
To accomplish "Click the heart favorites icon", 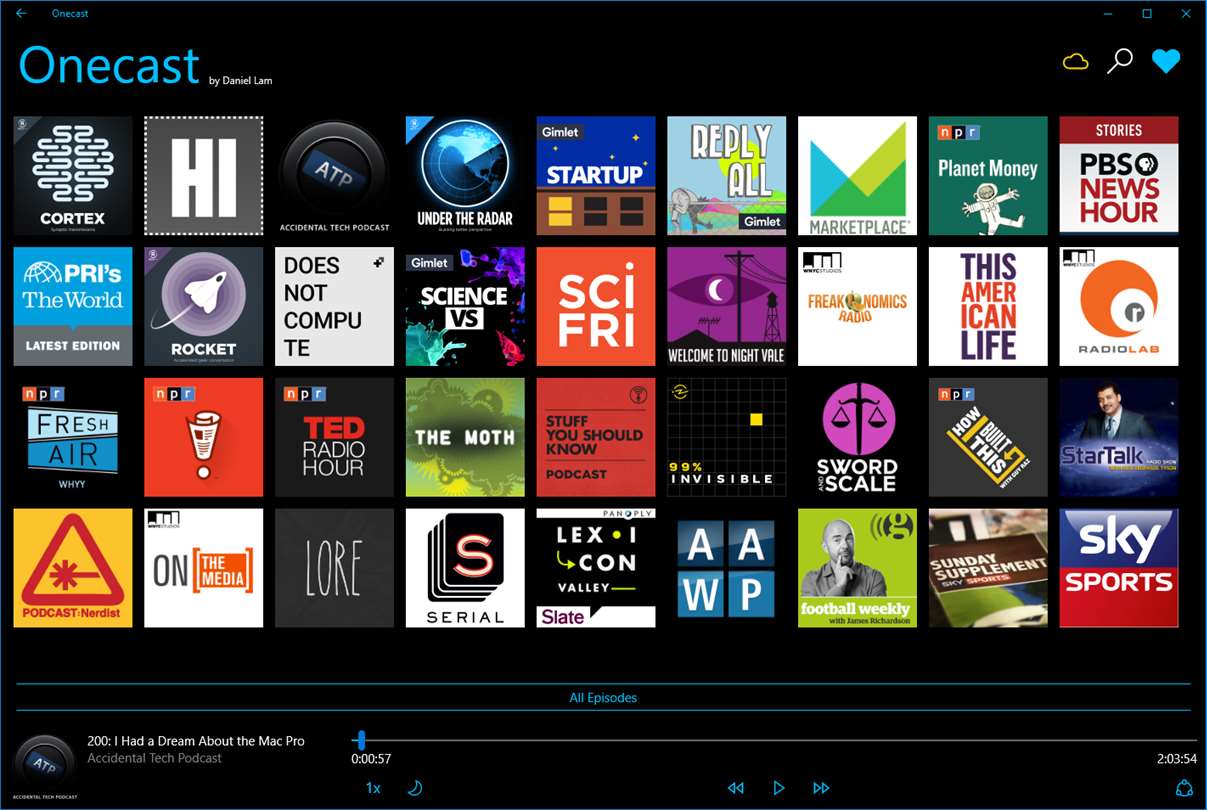I will tap(1166, 62).
